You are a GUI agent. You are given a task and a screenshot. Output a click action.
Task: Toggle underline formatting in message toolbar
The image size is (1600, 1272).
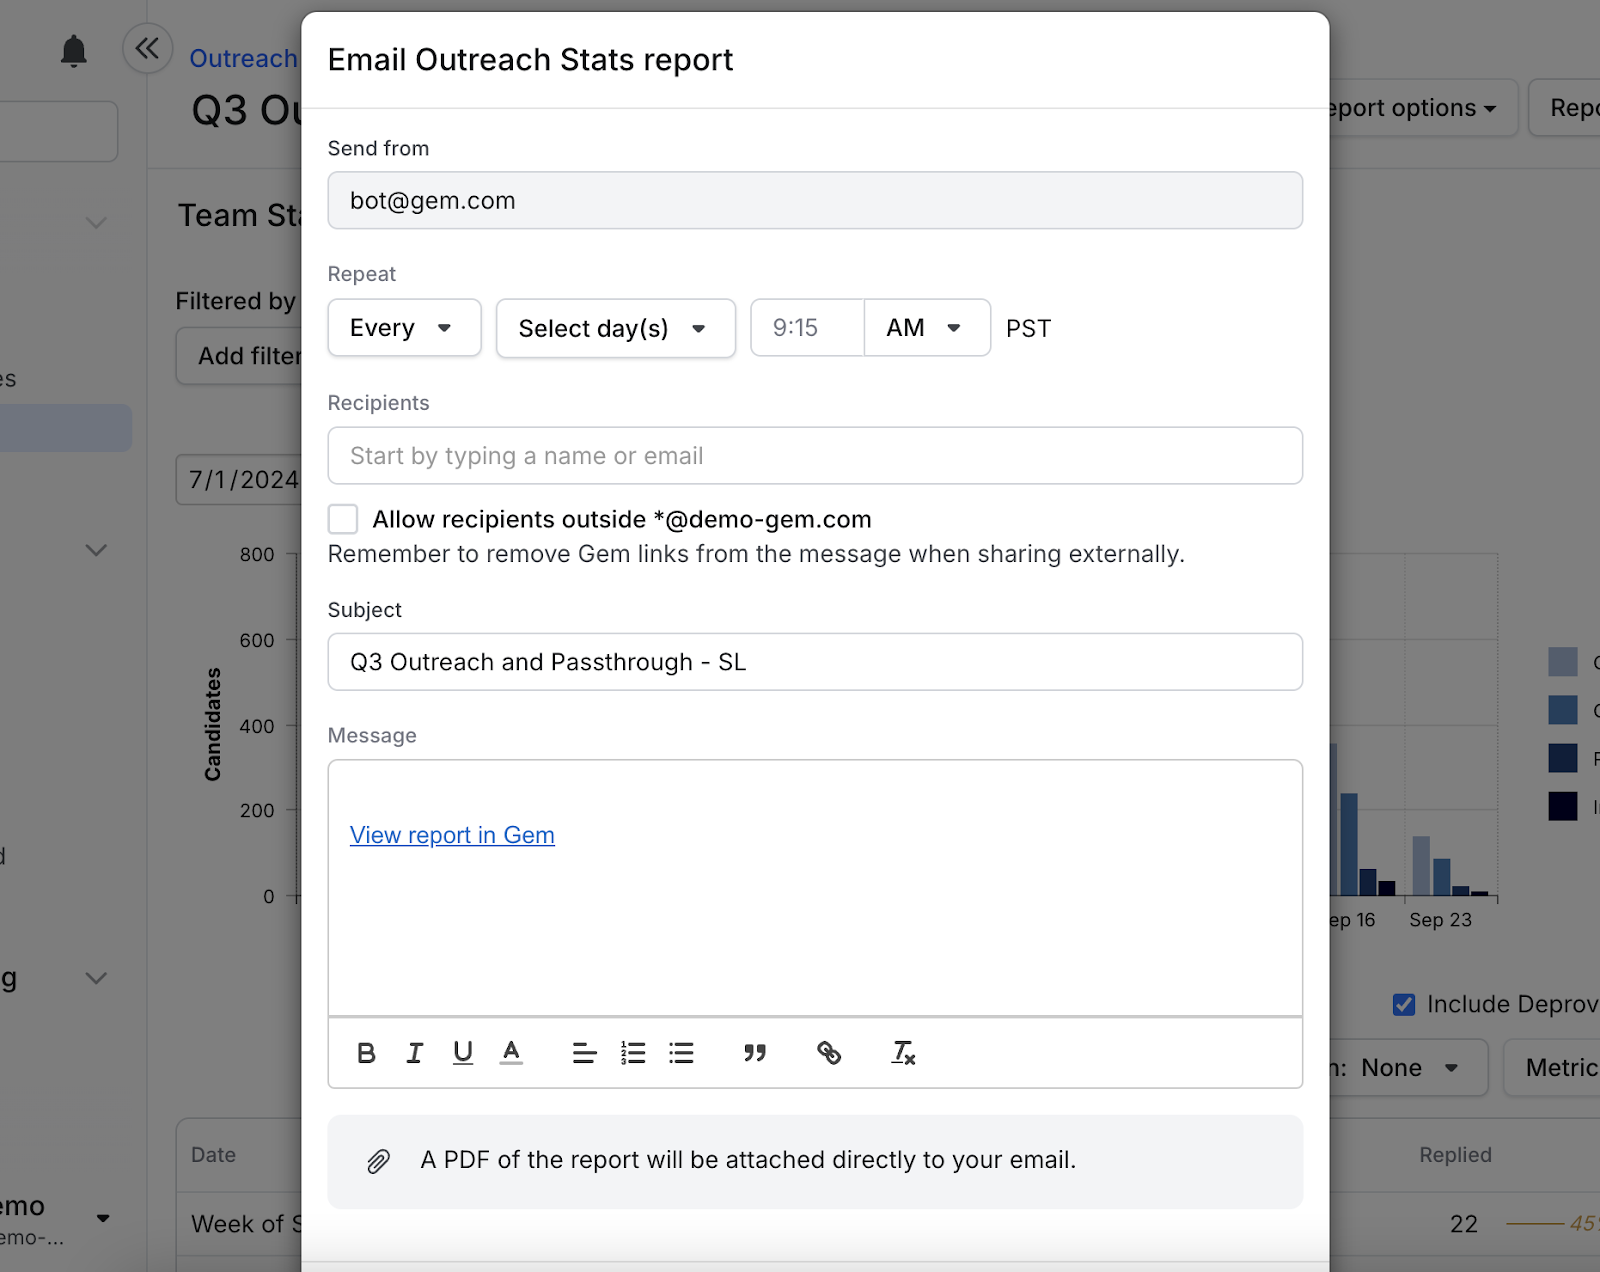[462, 1053]
